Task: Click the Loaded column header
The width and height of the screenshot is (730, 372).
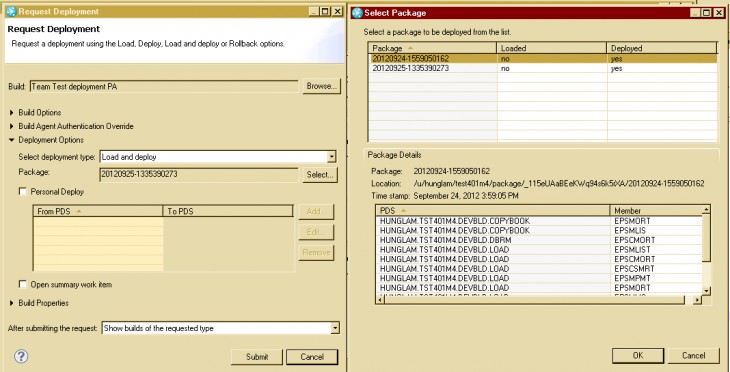Action: tap(552, 48)
